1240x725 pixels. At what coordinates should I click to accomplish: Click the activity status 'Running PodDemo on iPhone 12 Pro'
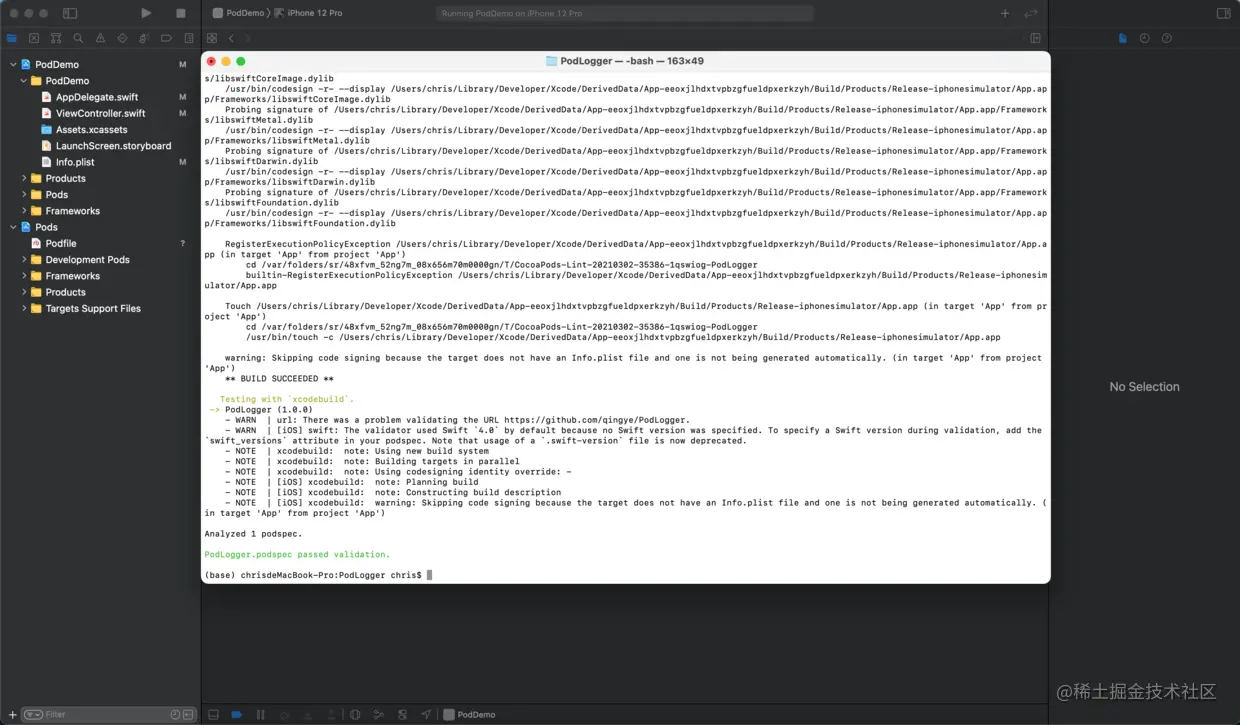(625, 13)
